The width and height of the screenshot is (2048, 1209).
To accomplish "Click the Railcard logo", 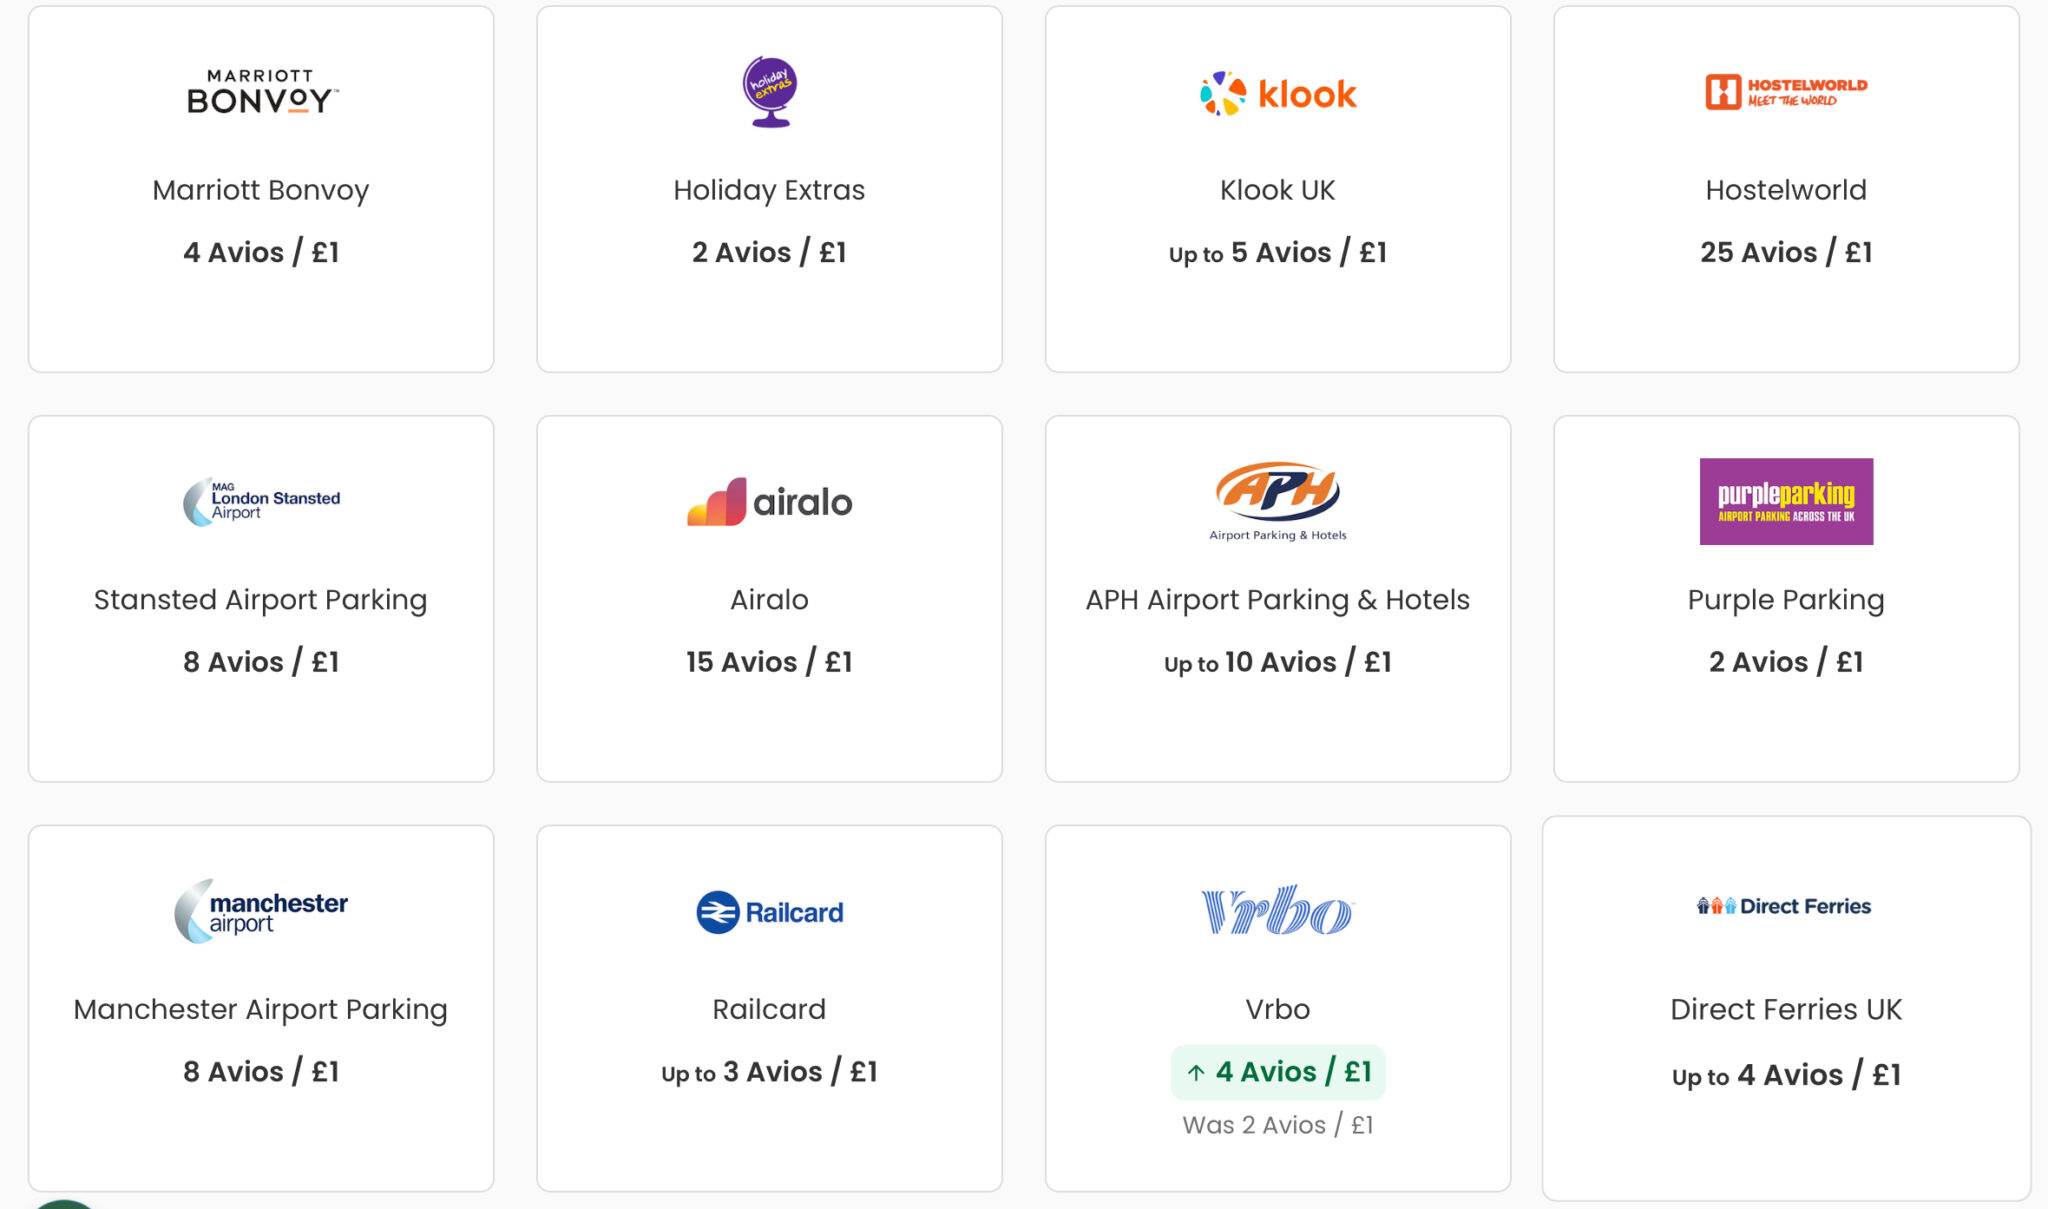I will (769, 912).
